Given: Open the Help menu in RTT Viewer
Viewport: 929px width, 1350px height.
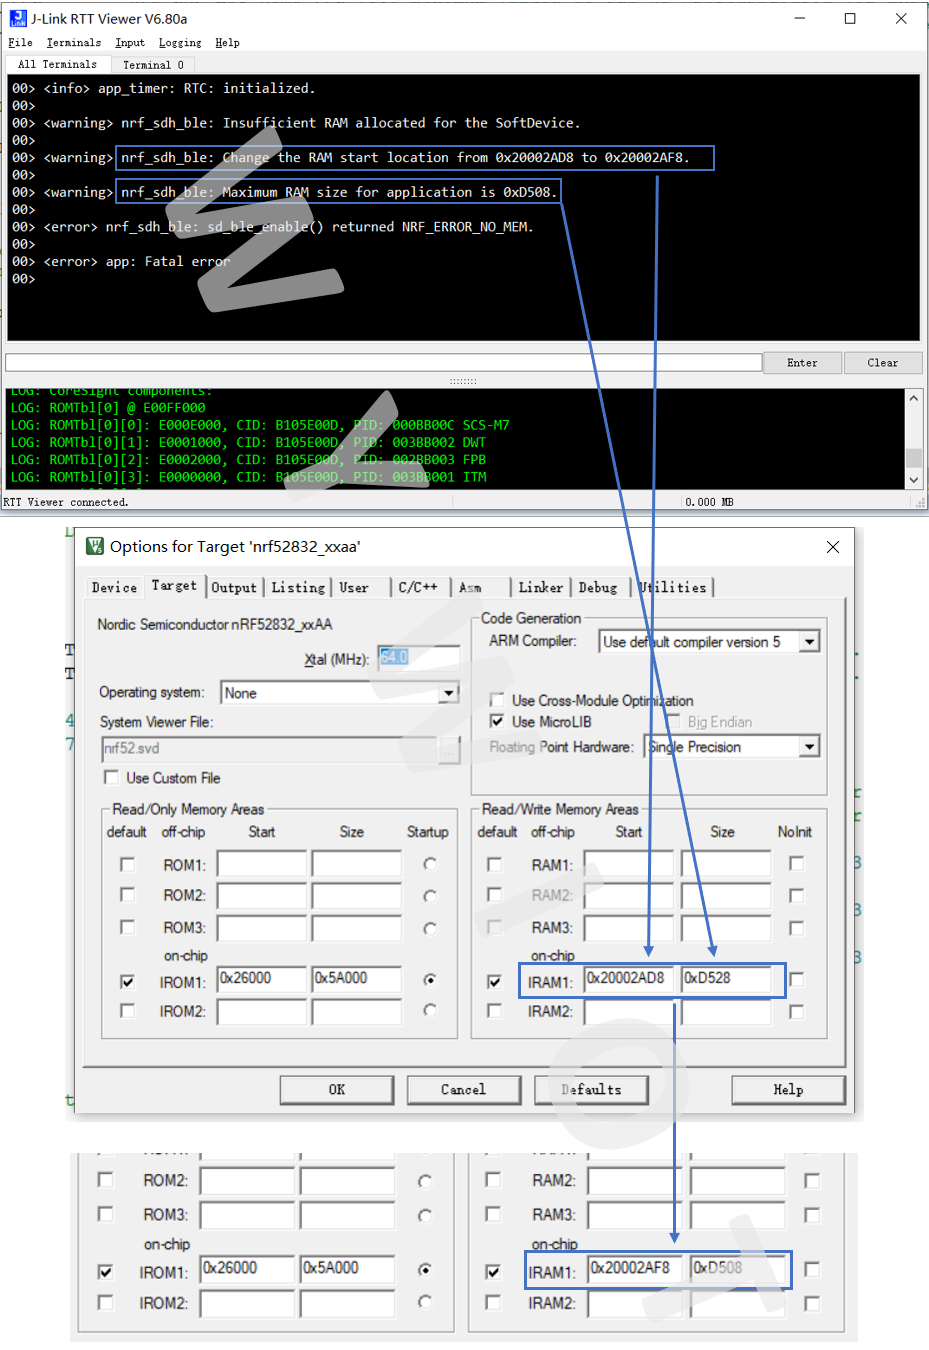Looking at the screenshot, I should coord(227,43).
